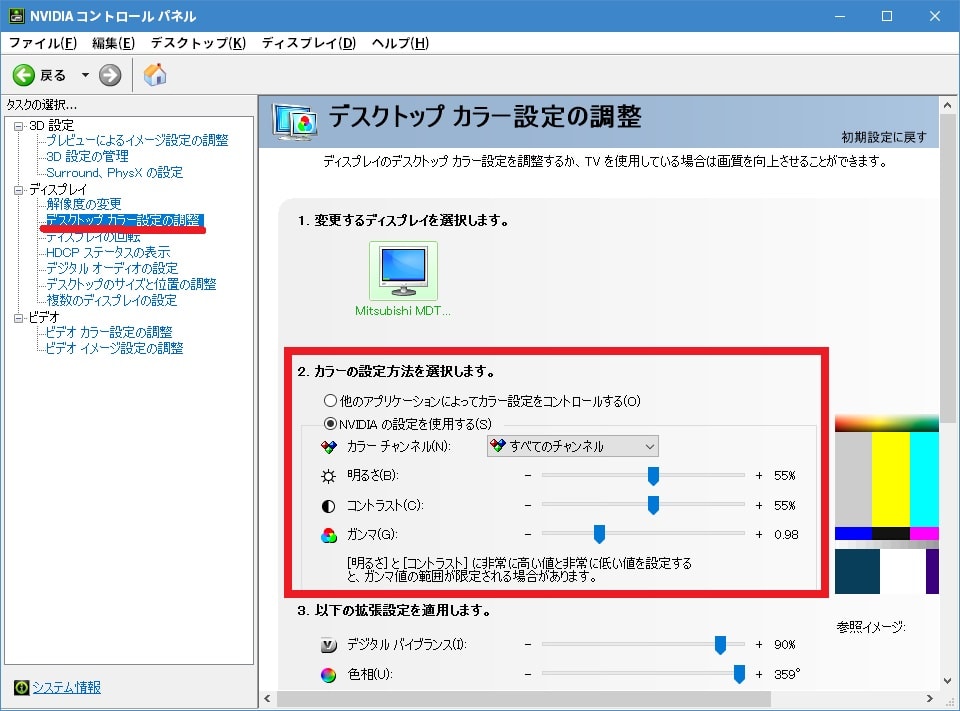Select ビデオ イメージ設定の調整 tree item

tap(114, 348)
